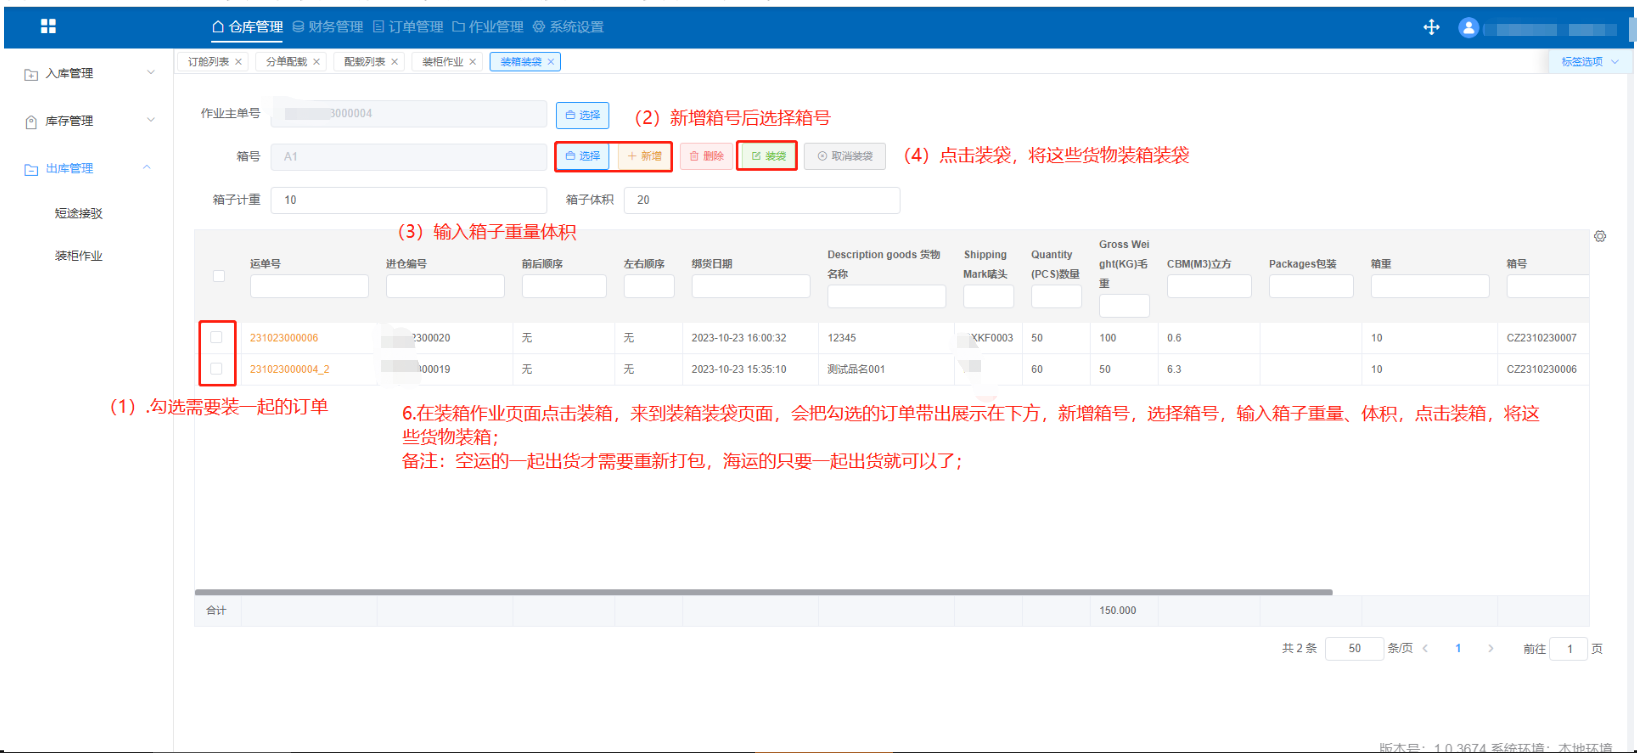This screenshot has height=753, width=1637.
Task: Switch to the 财务管理 top menu
Action: (x=328, y=27)
